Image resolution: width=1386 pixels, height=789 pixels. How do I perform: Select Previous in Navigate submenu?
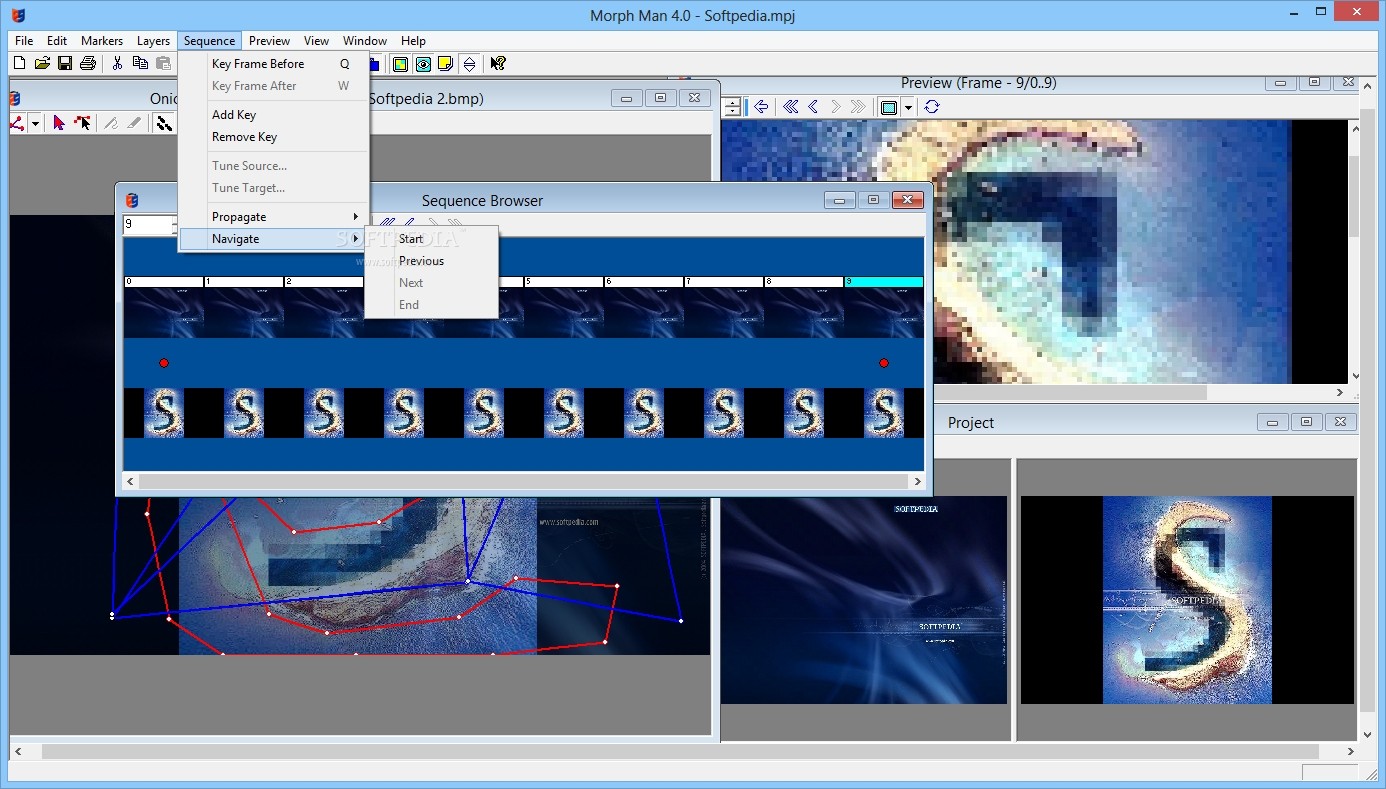[x=431, y=261]
